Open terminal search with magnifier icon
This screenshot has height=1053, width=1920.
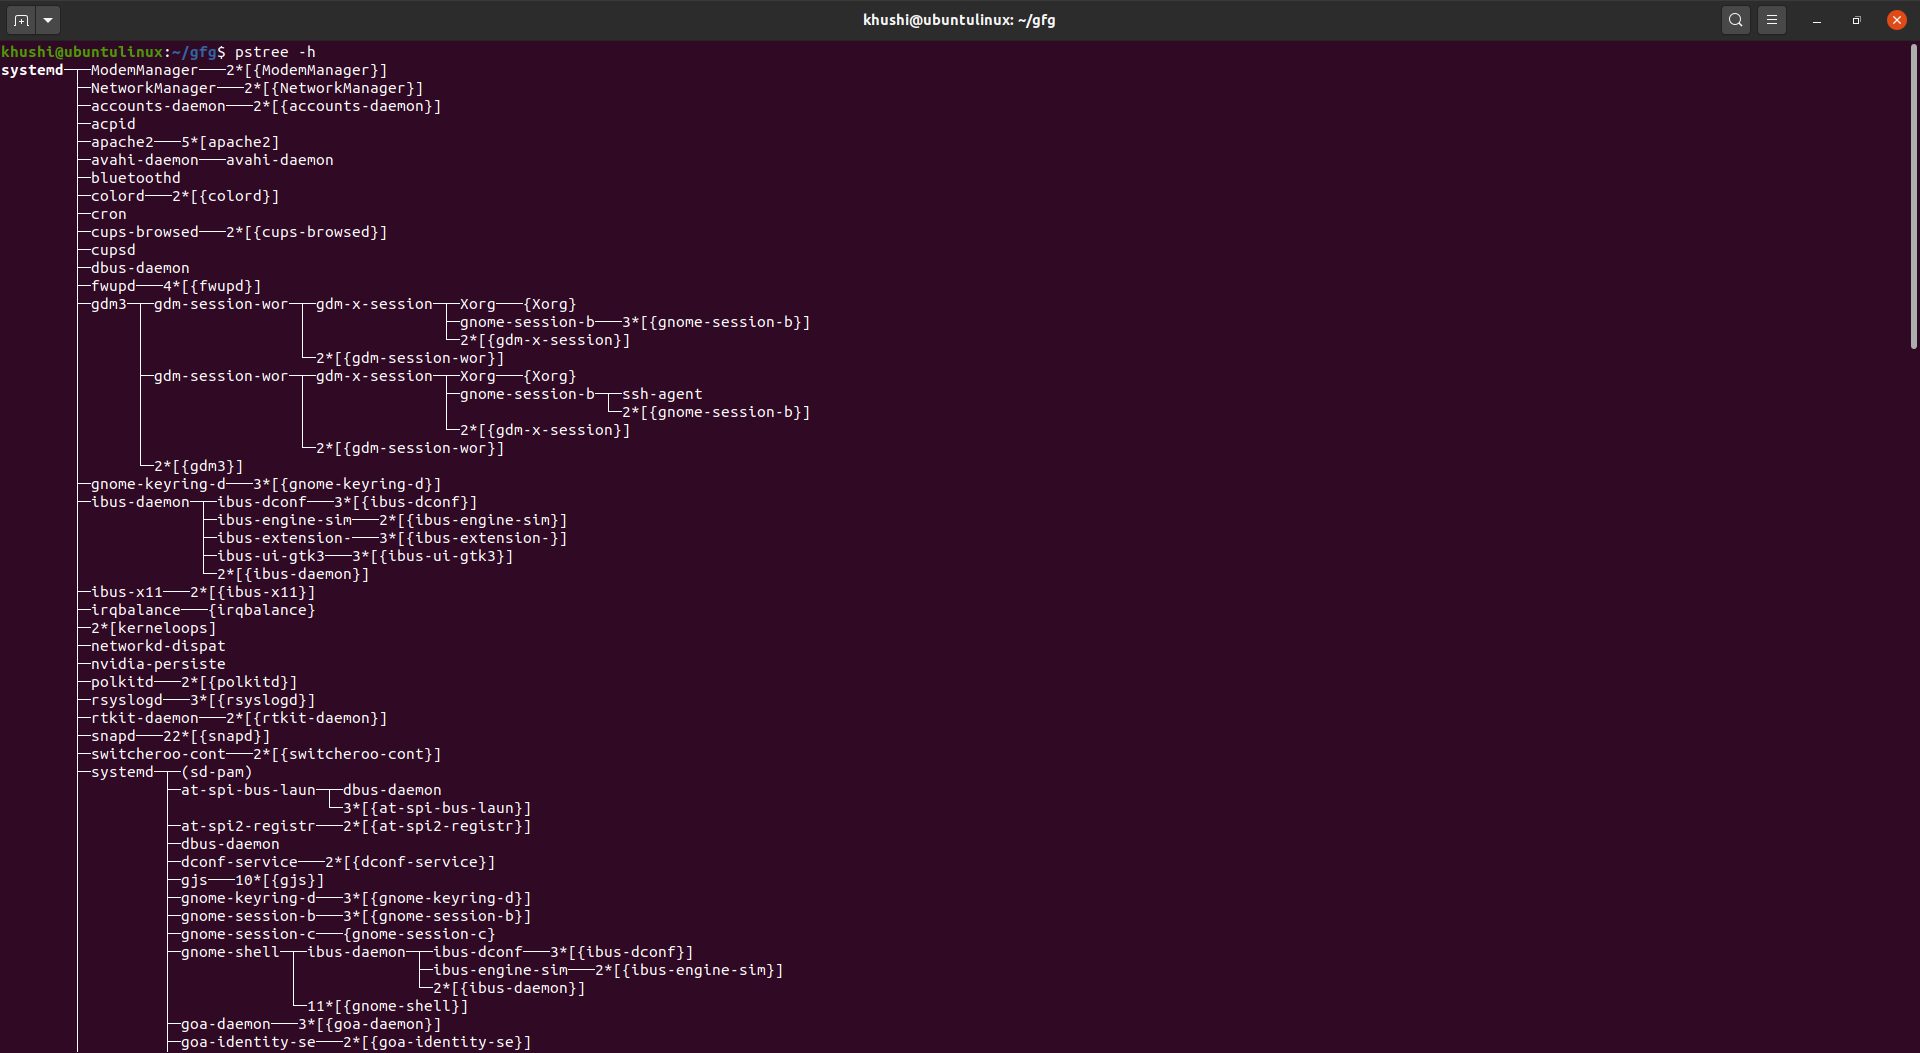pos(1736,20)
